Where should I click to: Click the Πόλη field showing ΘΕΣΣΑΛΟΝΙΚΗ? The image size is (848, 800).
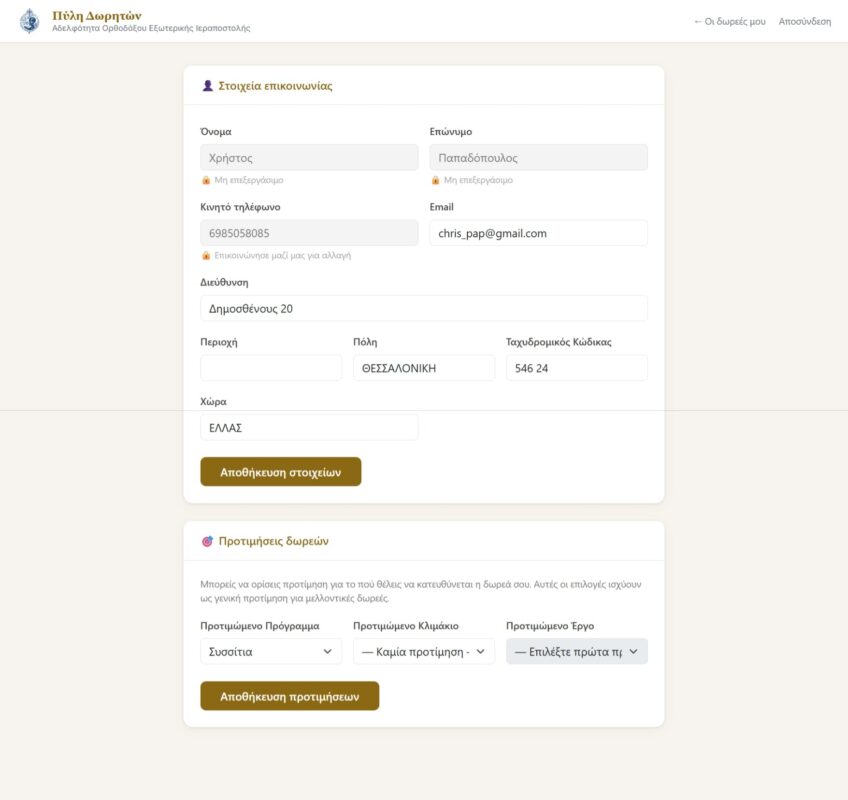[423, 368]
